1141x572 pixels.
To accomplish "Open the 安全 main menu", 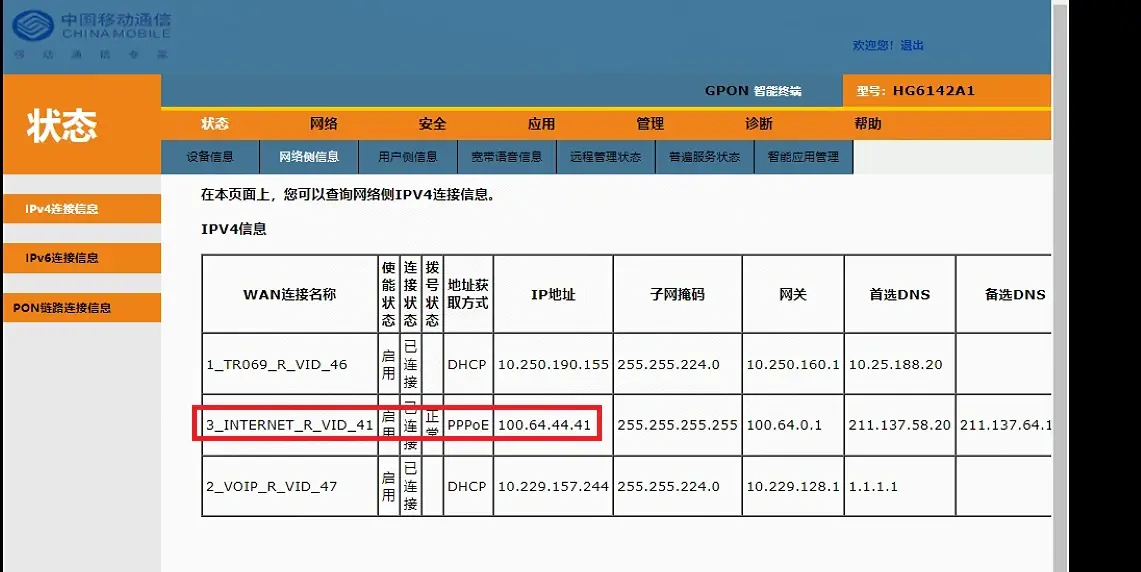I will coord(432,124).
